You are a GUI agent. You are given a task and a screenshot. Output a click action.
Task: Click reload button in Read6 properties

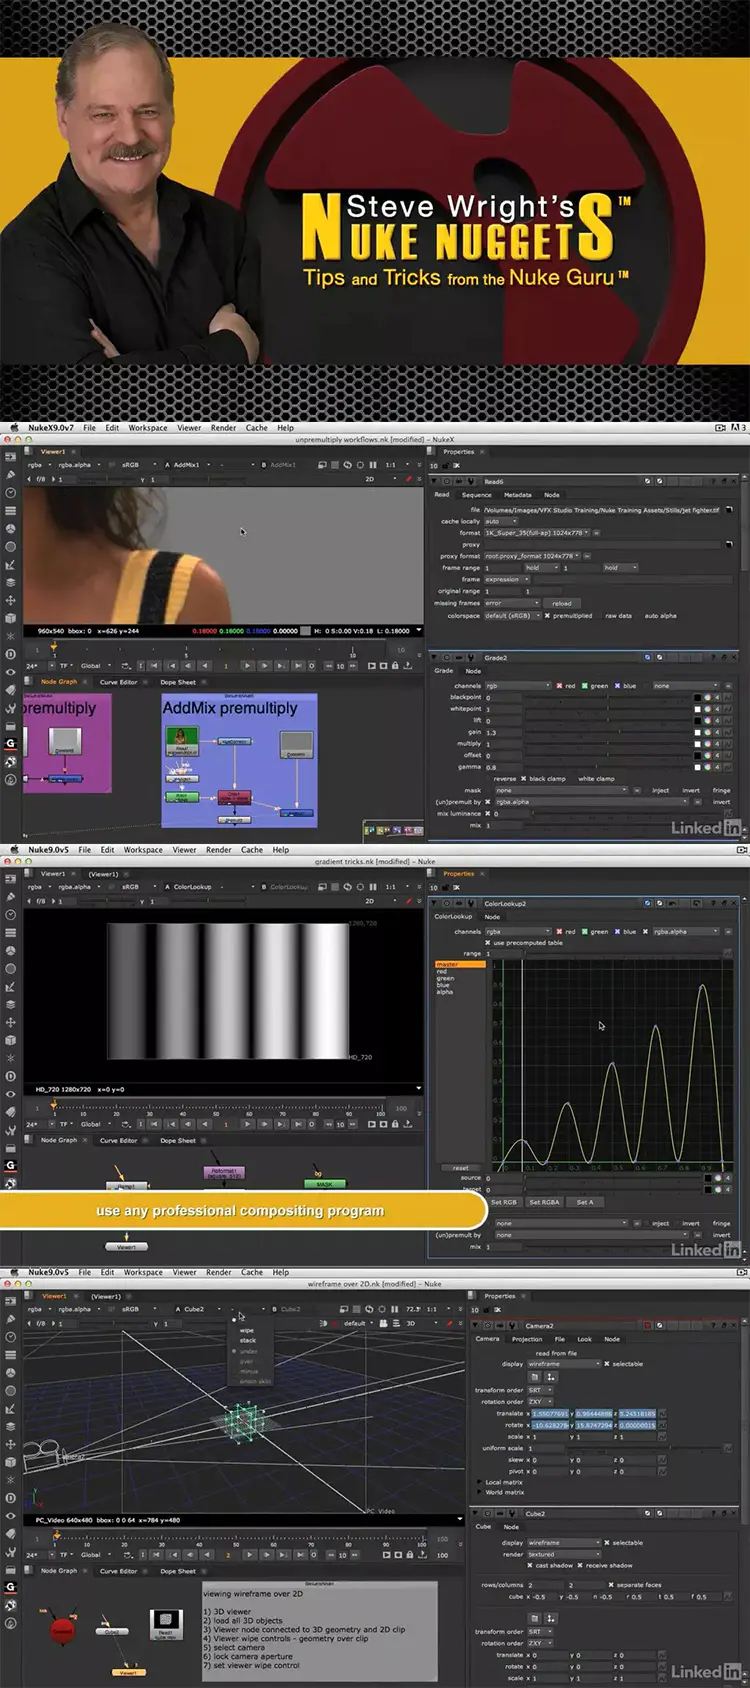pos(562,603)
